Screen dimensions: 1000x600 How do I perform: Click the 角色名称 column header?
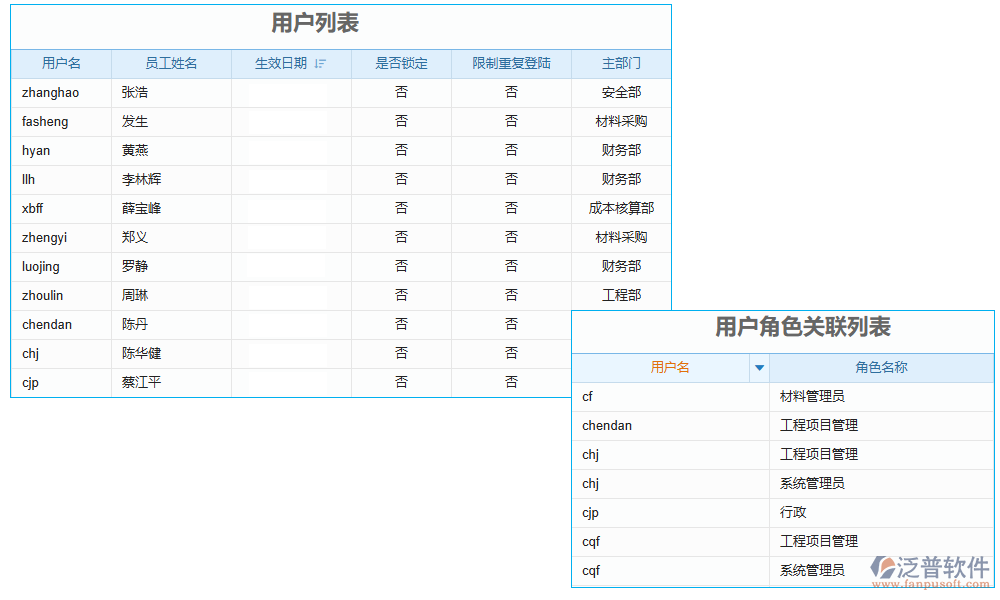pos(880,368)
